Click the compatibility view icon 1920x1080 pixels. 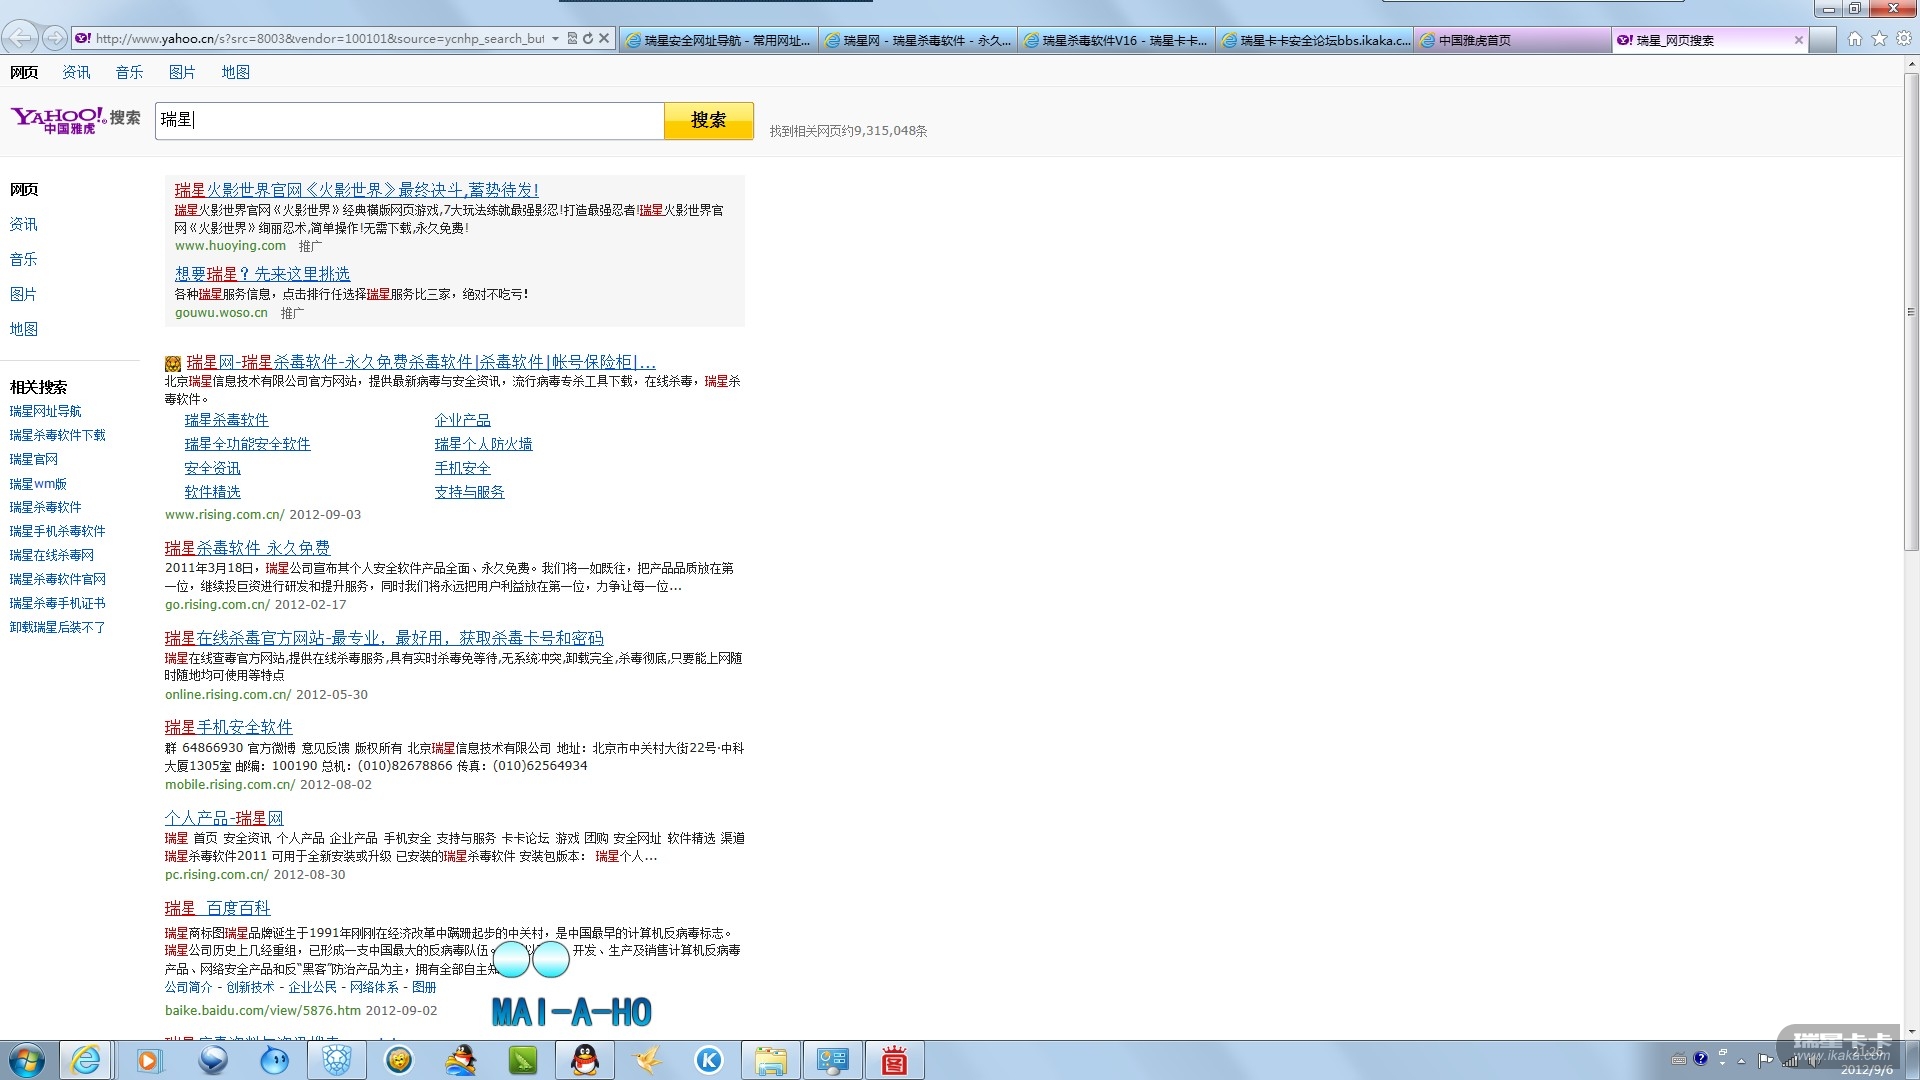click(572, 39)
